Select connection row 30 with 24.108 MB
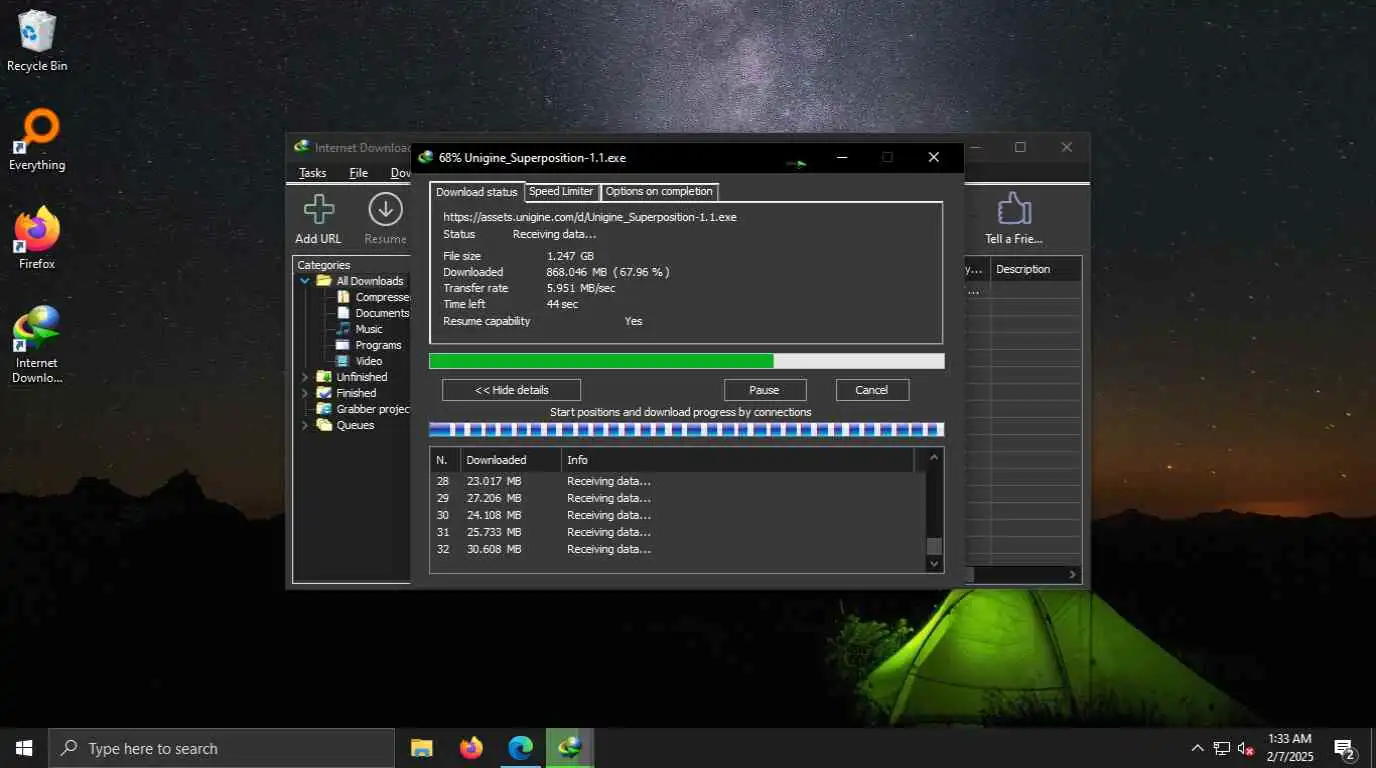Image resolution: width=1376 pixels, height=768 pixels. point(678,515)
